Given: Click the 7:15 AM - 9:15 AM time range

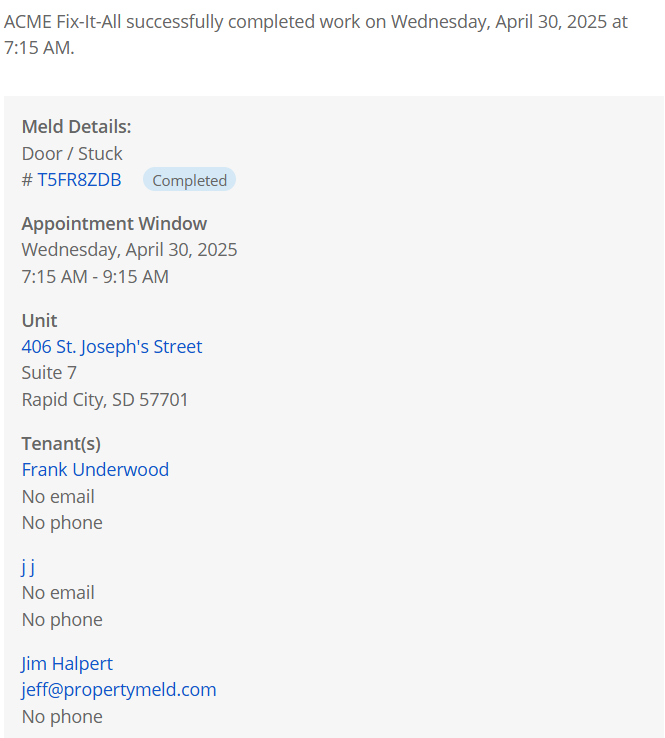Looking at the screenshot, I should point(95,277).
